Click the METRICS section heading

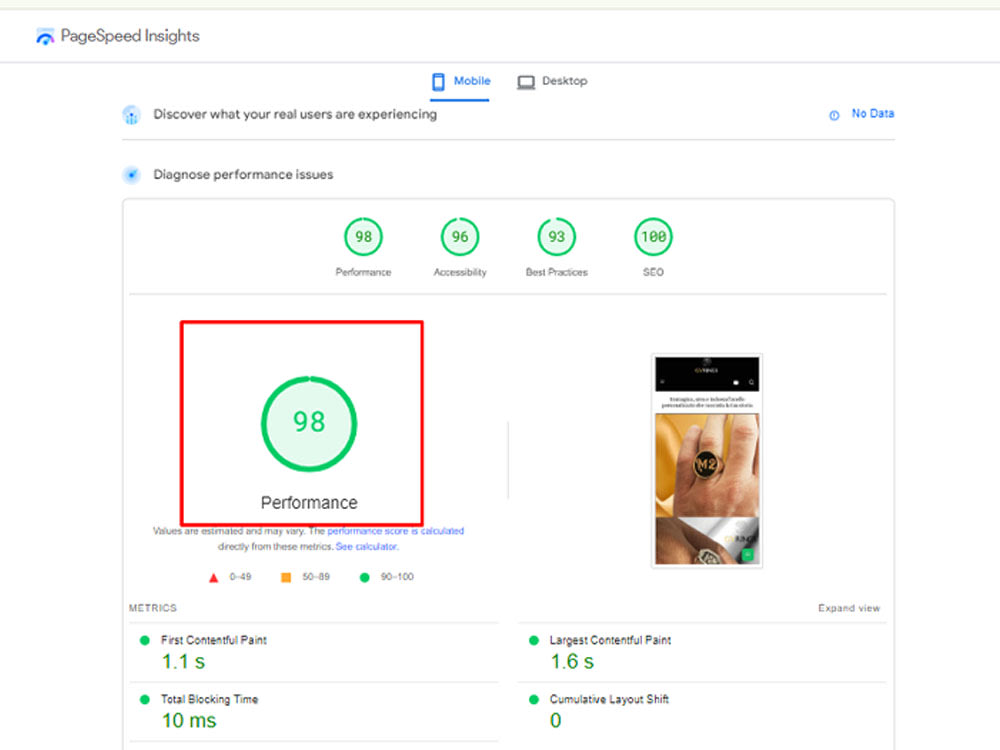pyautogui.click(x=152, y=608)
